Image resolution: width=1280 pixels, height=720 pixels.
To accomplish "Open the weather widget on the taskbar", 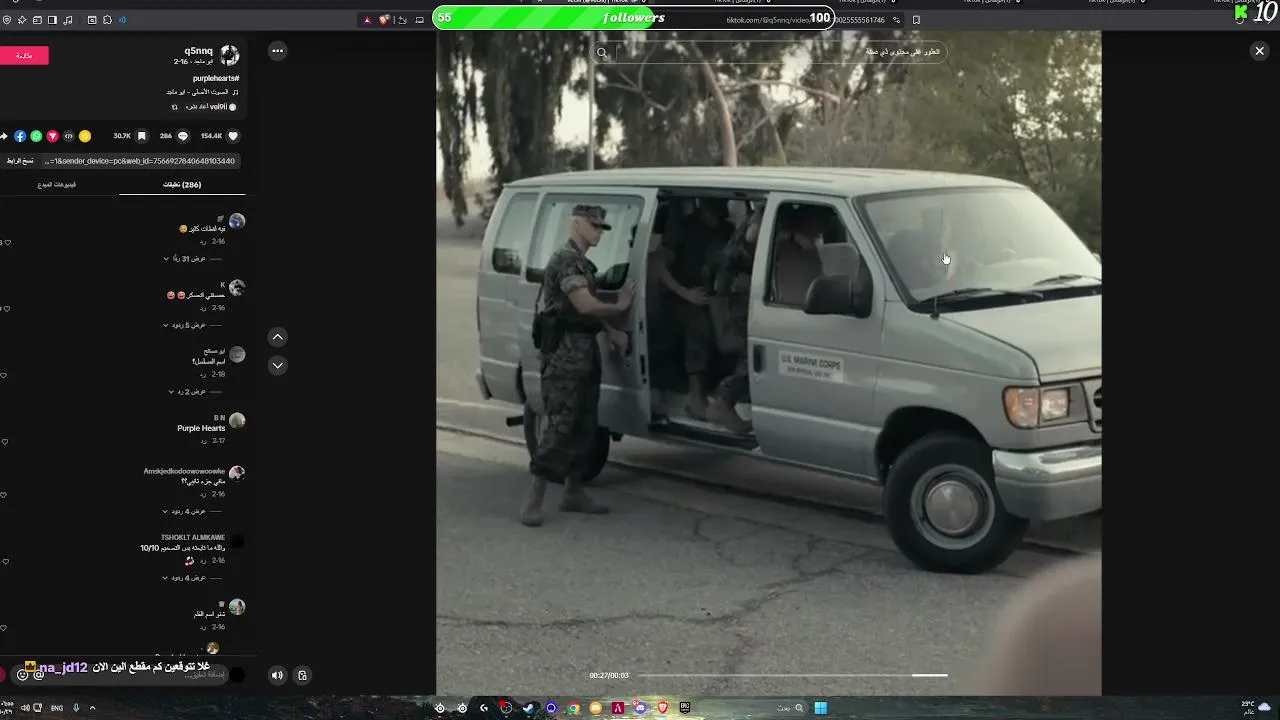I will [1256, 707].
